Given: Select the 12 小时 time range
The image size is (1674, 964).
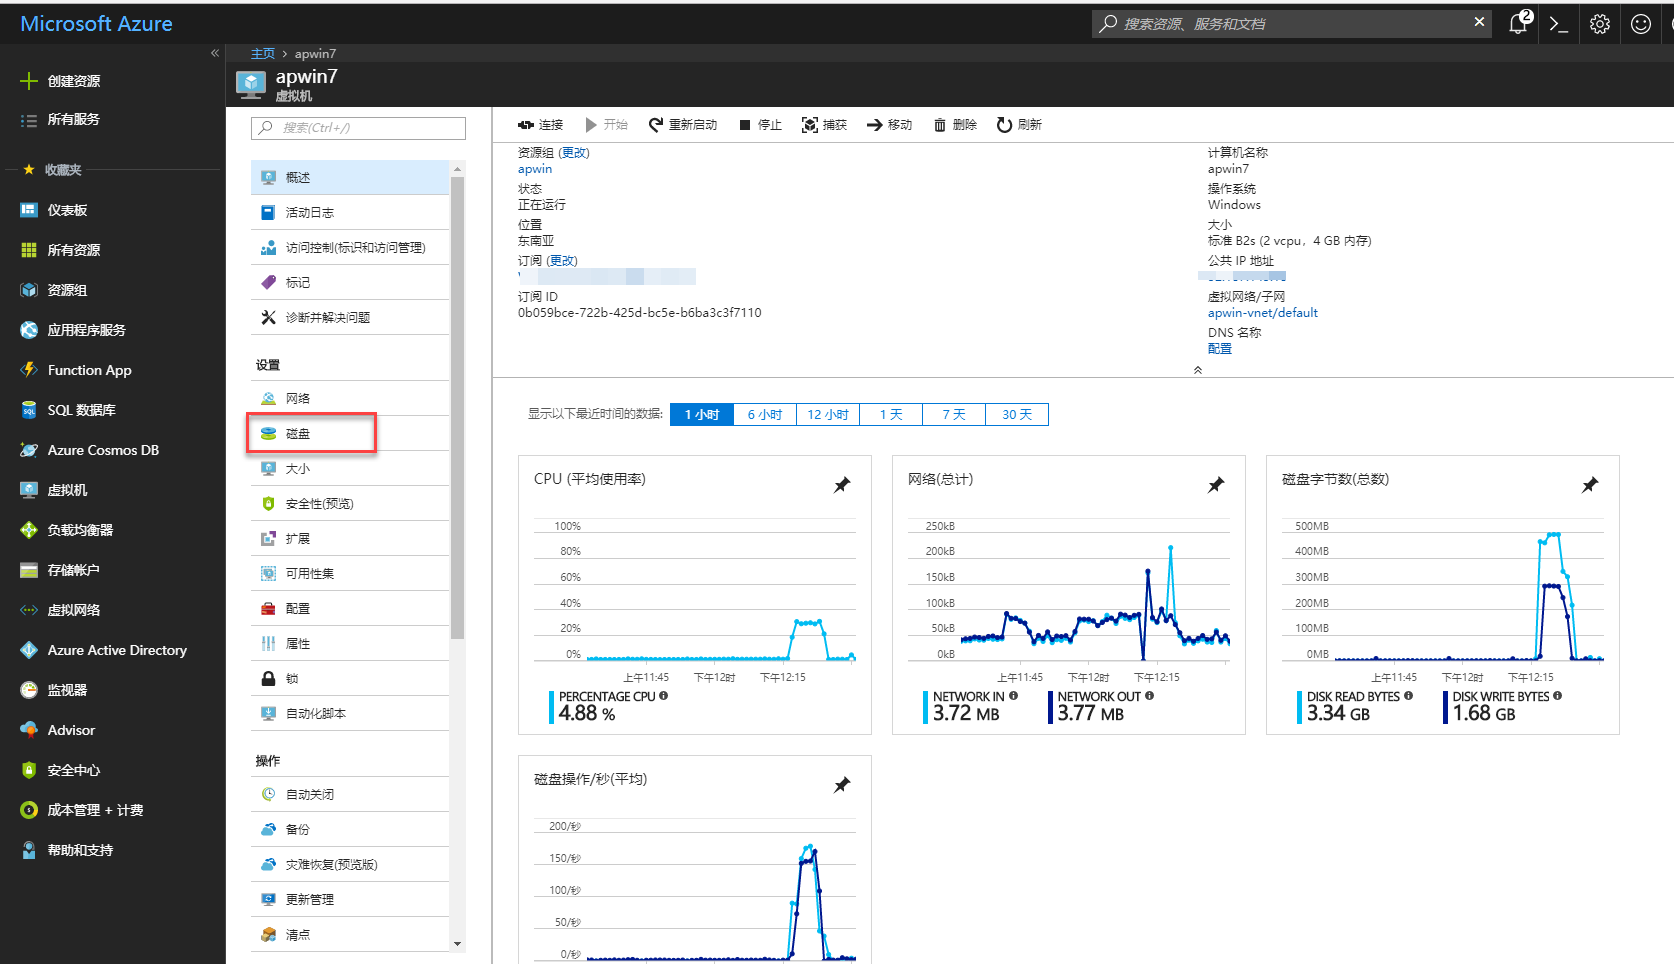Looking at the screenshot, I should (x=828, y=415).
